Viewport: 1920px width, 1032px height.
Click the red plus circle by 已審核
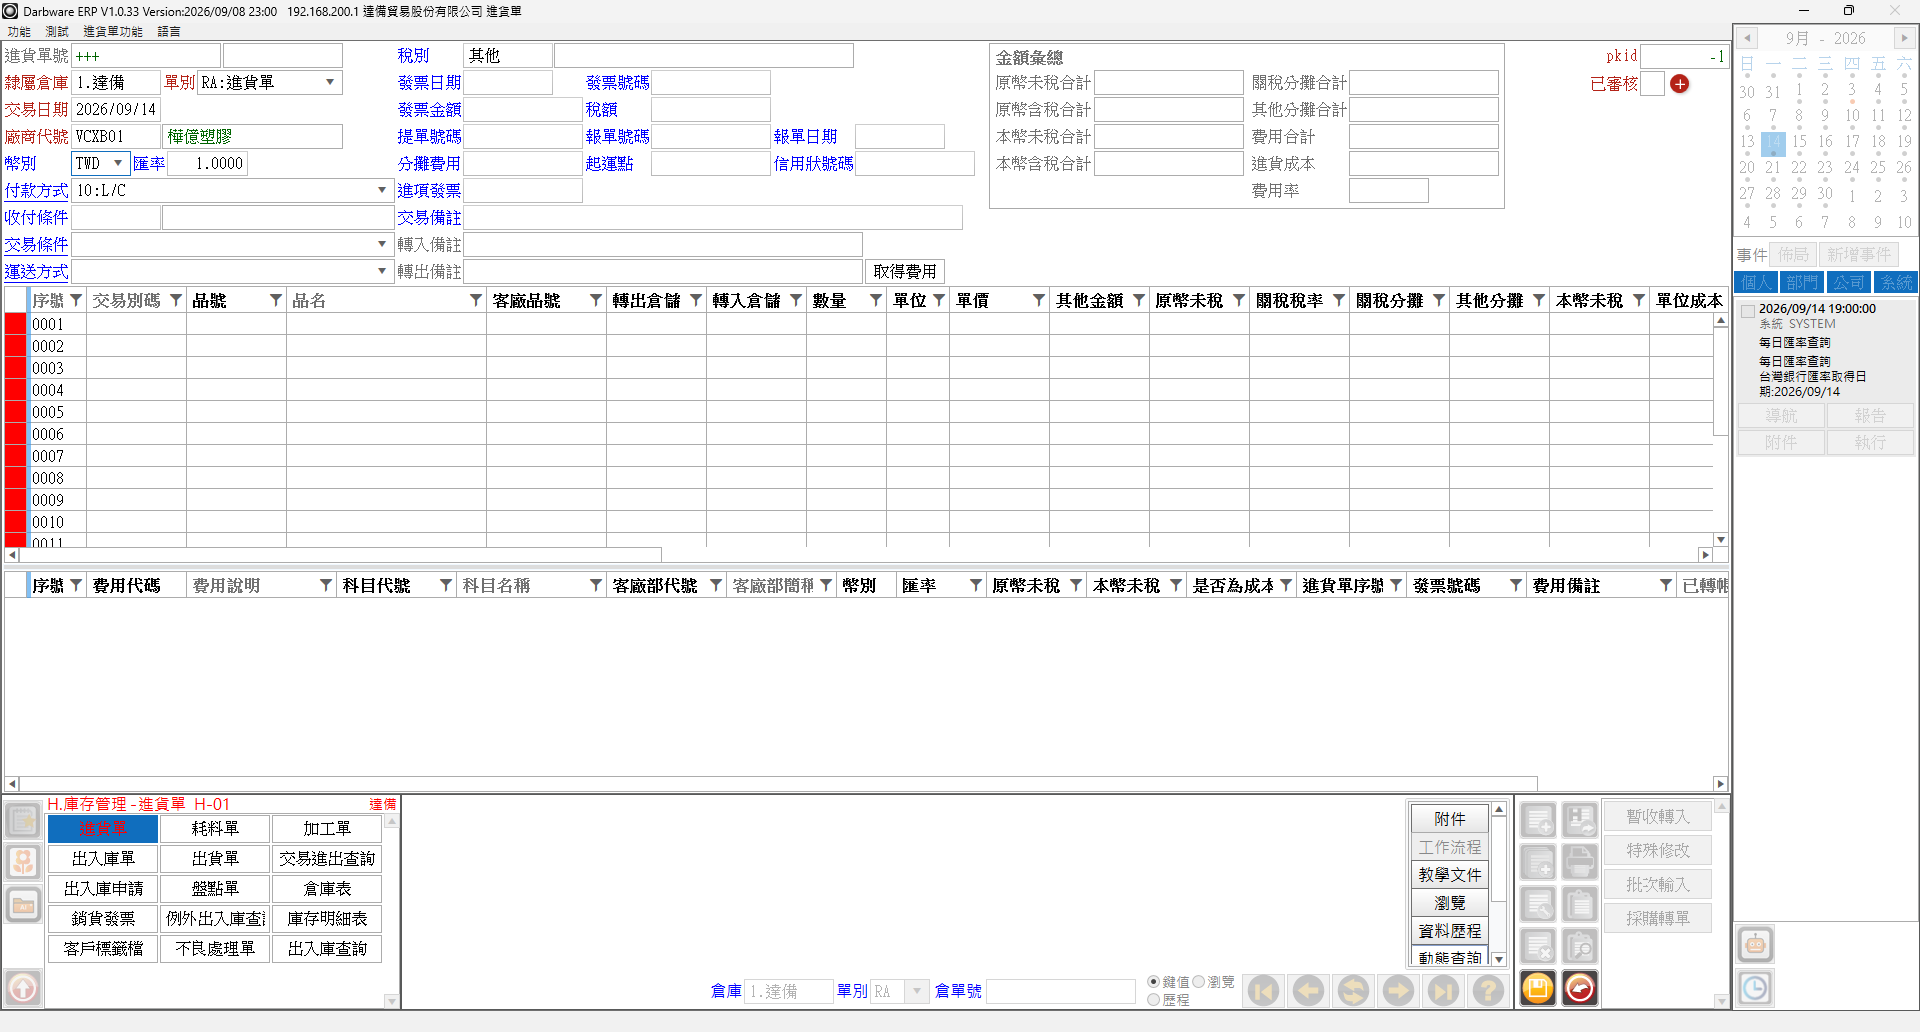click(x=1680, y=84)
